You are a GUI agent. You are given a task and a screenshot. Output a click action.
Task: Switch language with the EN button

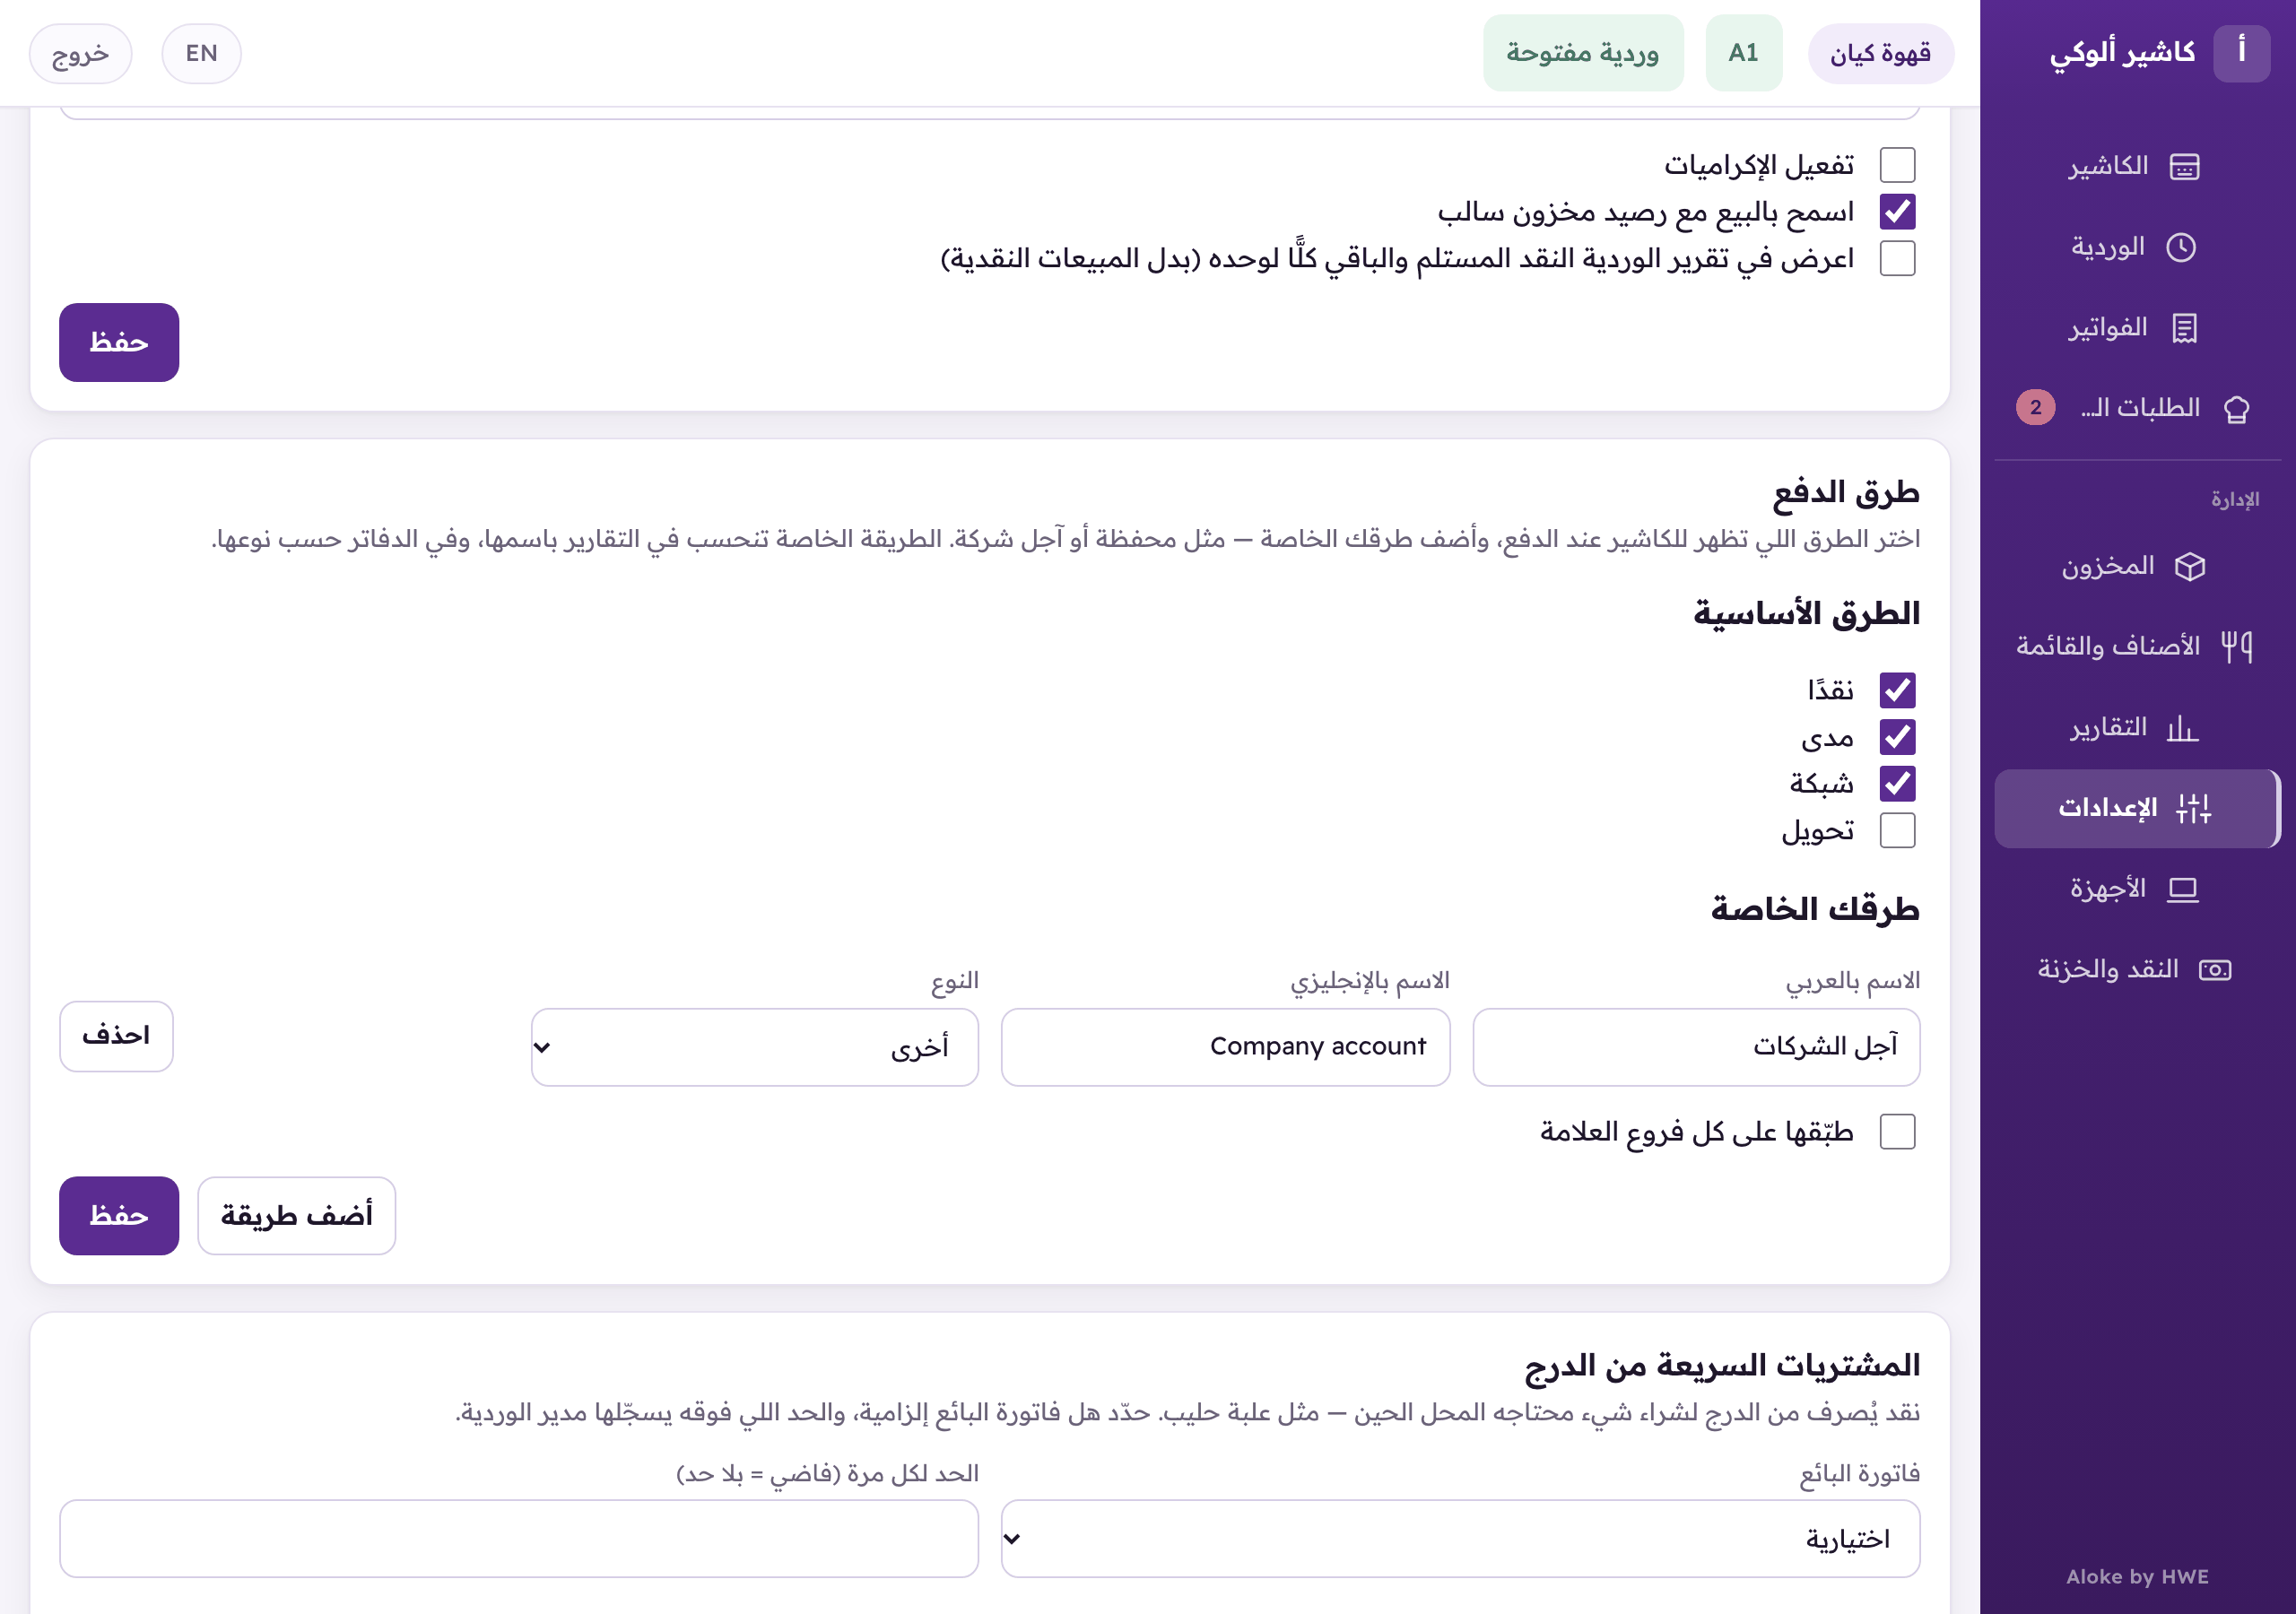click(x=201, y=54)
